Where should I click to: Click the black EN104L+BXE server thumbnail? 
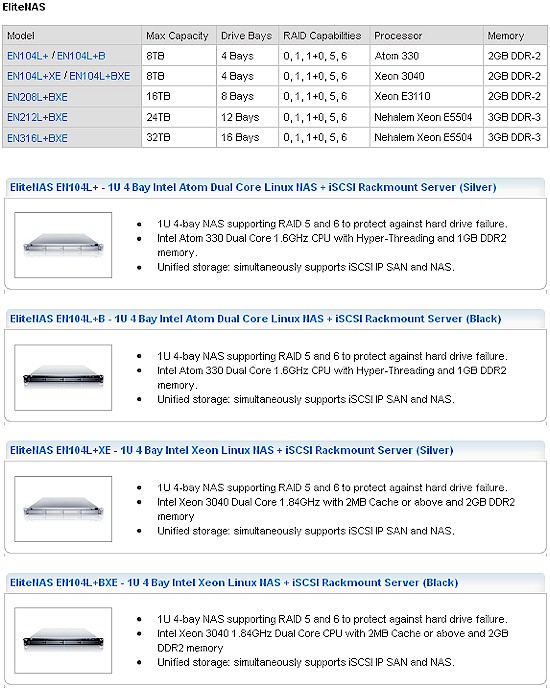(x=63, y=641)
